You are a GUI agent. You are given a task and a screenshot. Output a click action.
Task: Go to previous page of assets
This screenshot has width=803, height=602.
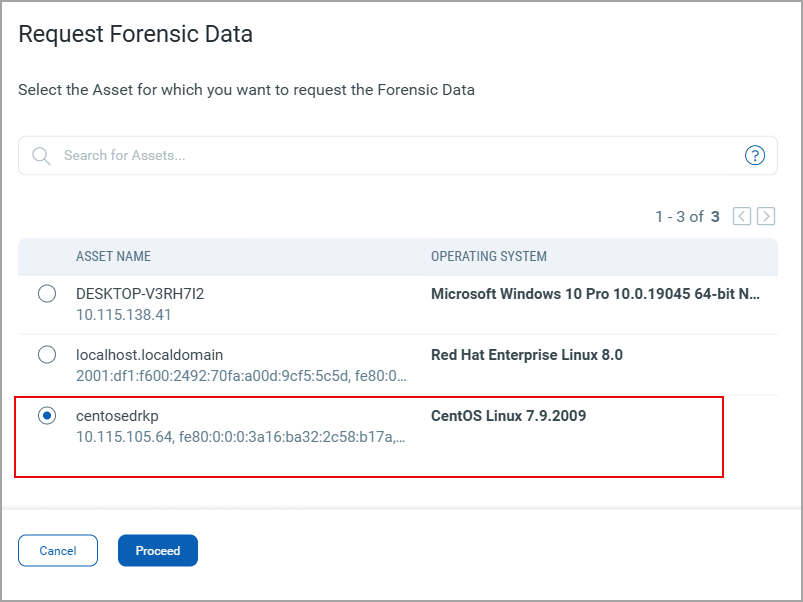pos(742,216)
